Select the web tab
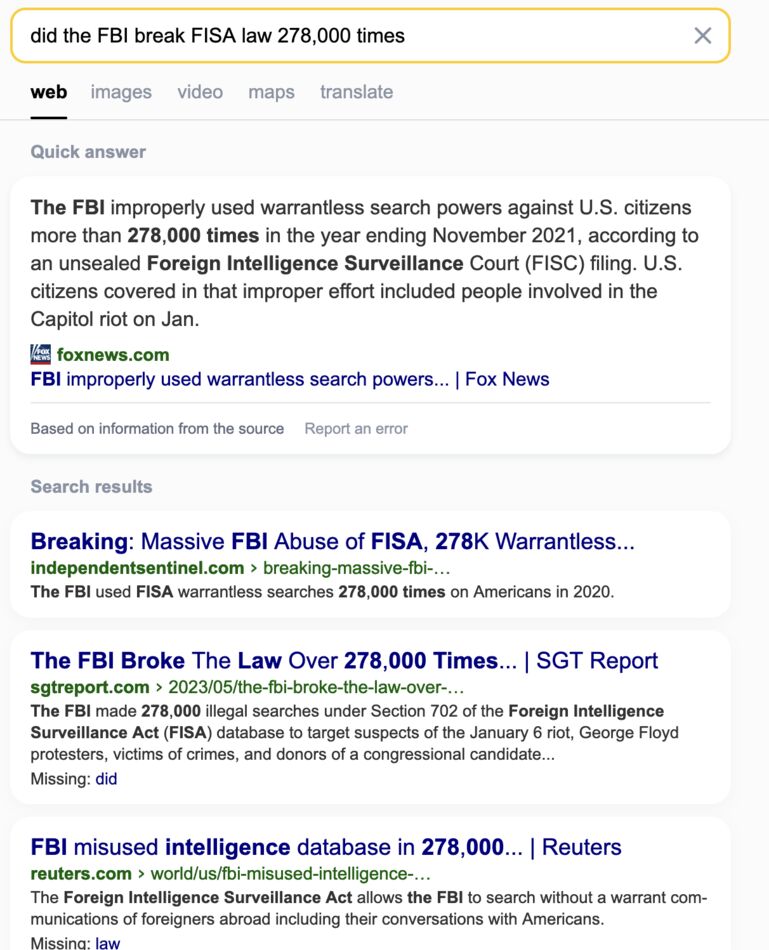The image size is (769, 950). pyautogui.click(x=48, y=91)
